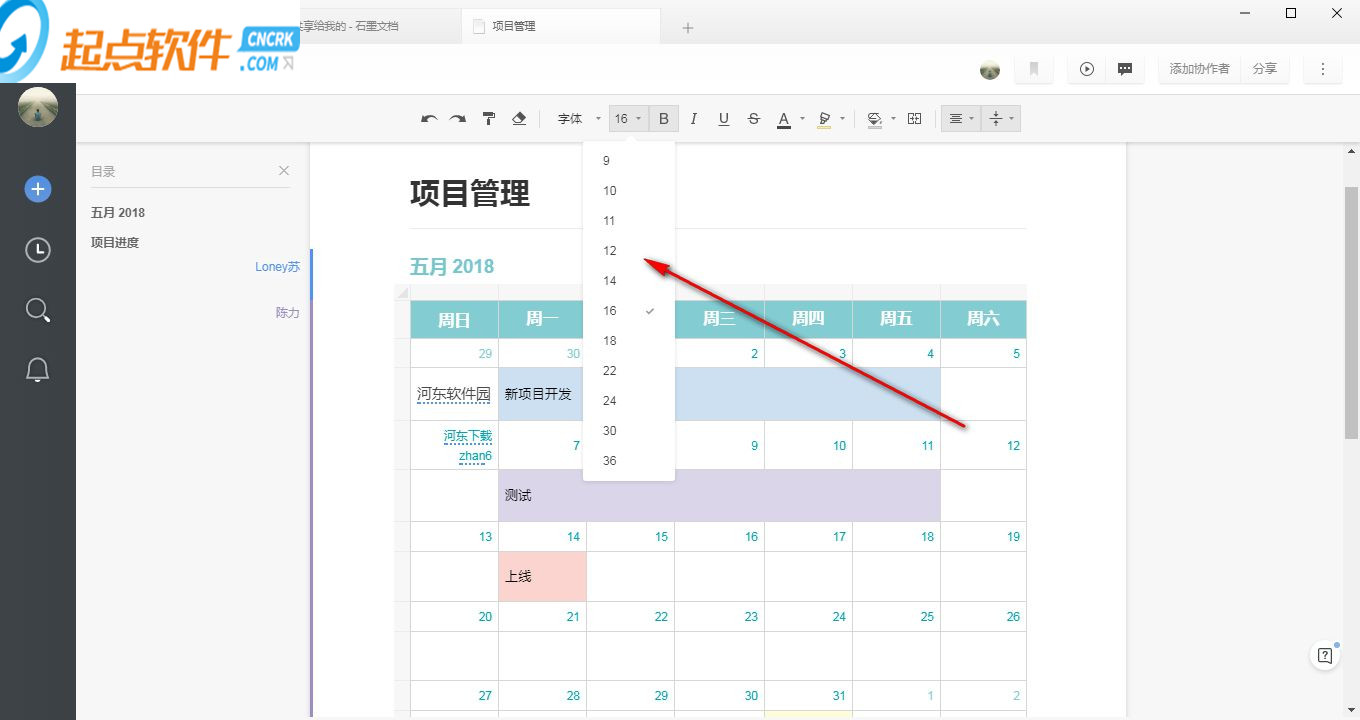Click the 周日 column header cell
The width and height of the screenshot is (1360, 720).
[x=454, y=319]
